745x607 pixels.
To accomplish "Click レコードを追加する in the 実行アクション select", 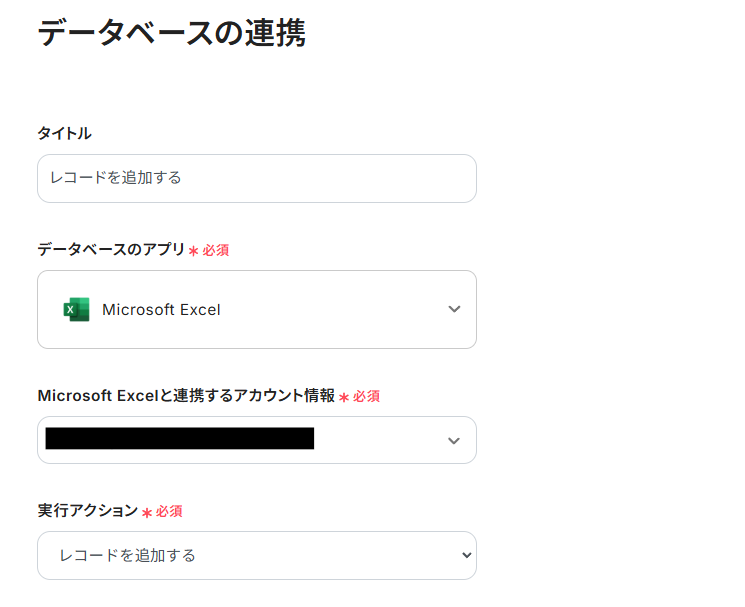I will (x=127, y=555).
